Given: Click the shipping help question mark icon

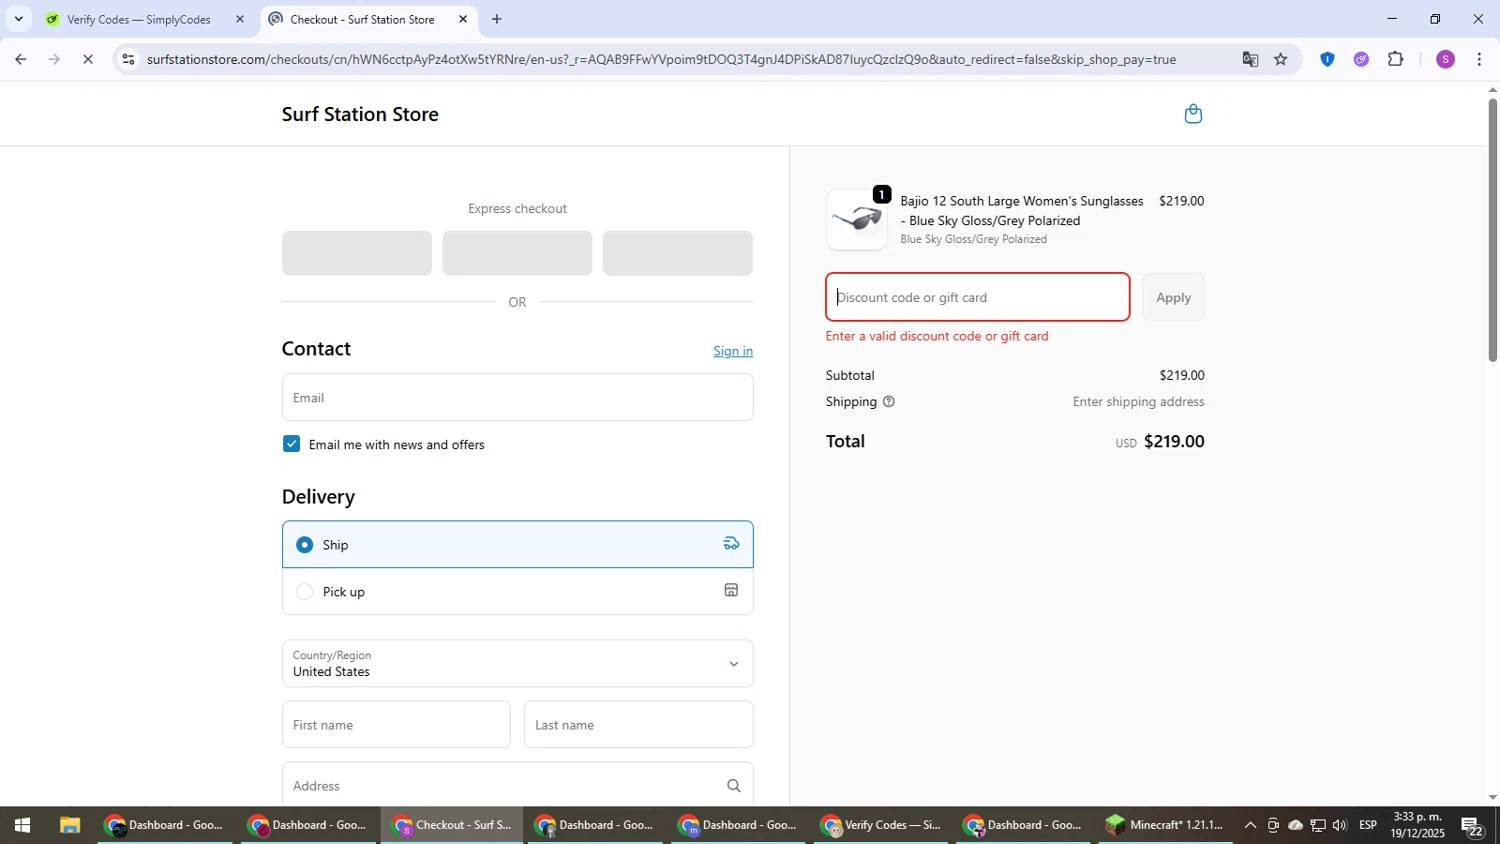Looking at the screenshot, I should (888, 402).
